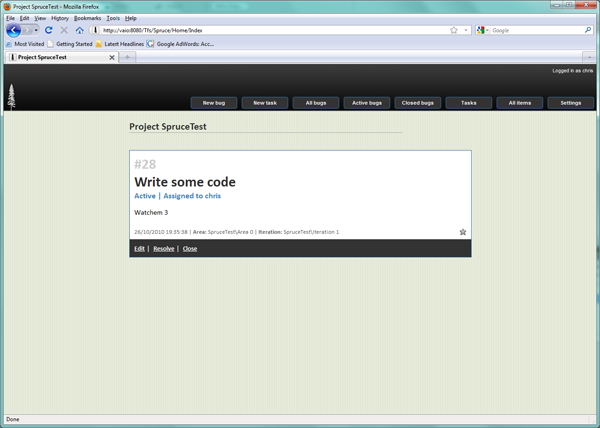Open the Edit menu
The width and height of the screenshot is (600, 428).
(24, 18)
